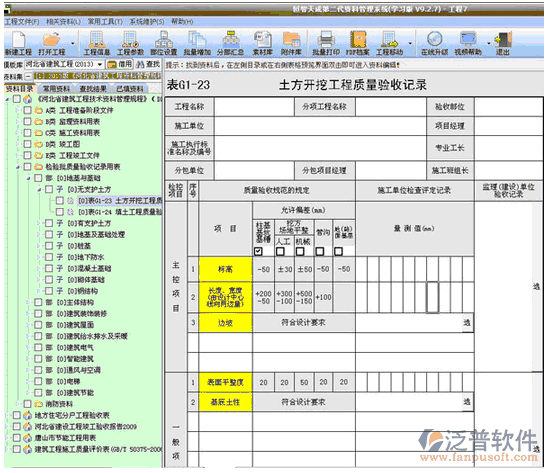Image resolution: width=548 pixels, height=473 pixels.
Task: Click the 工程名称 input cell
Action: click(x=254, y=107)
